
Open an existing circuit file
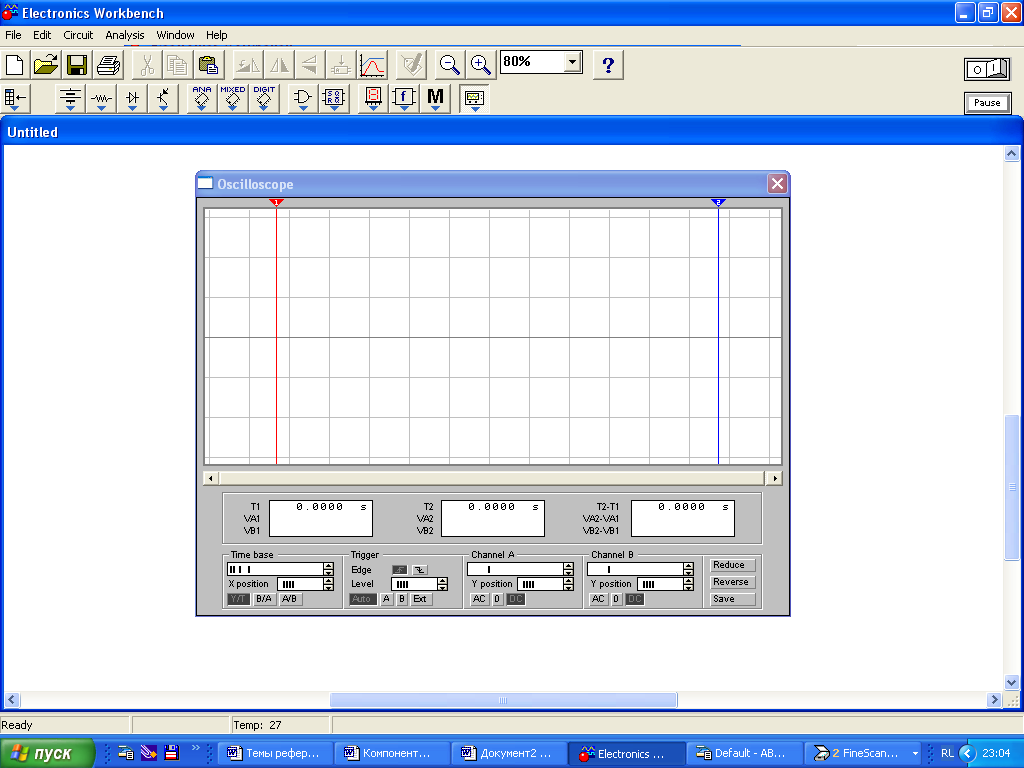(46, 65)
